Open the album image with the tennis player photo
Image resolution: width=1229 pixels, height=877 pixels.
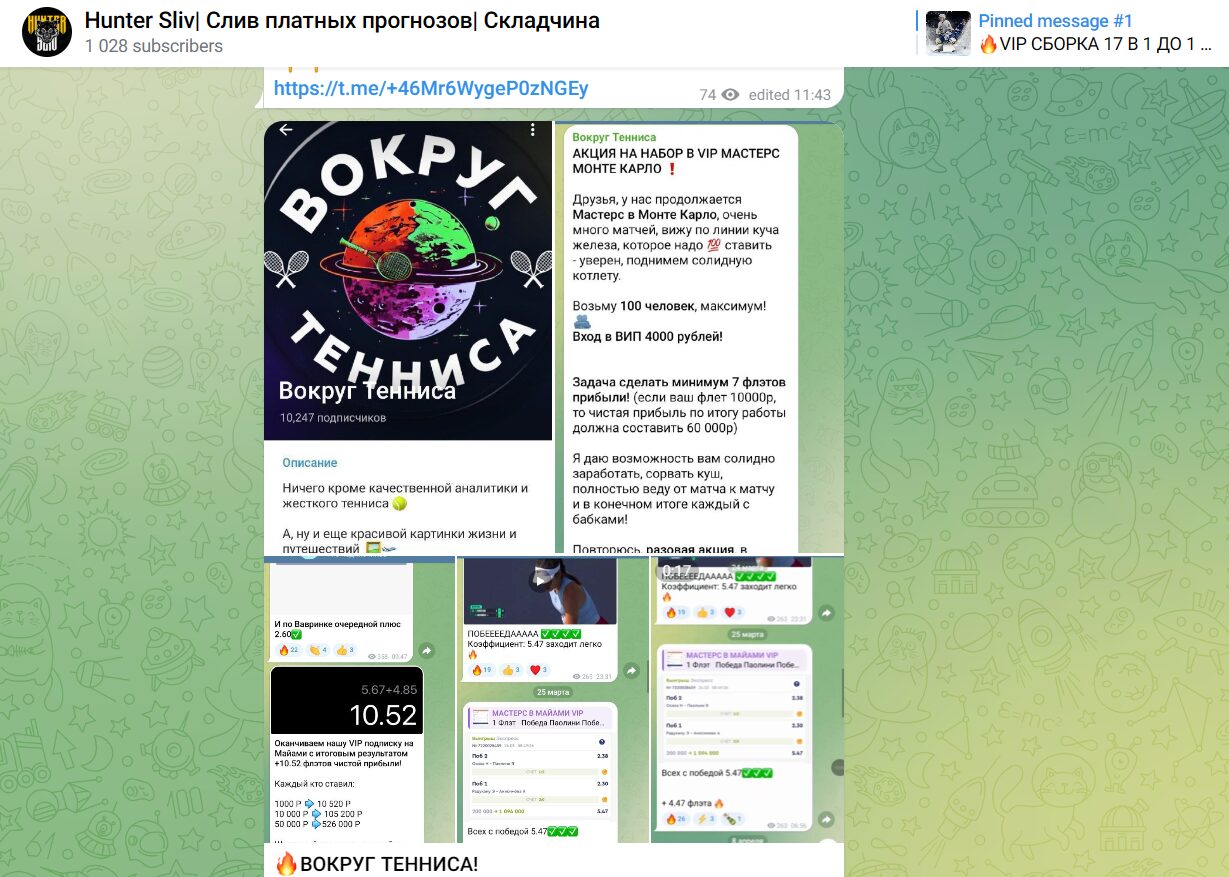pyautogui.click(x=553, y=700)
